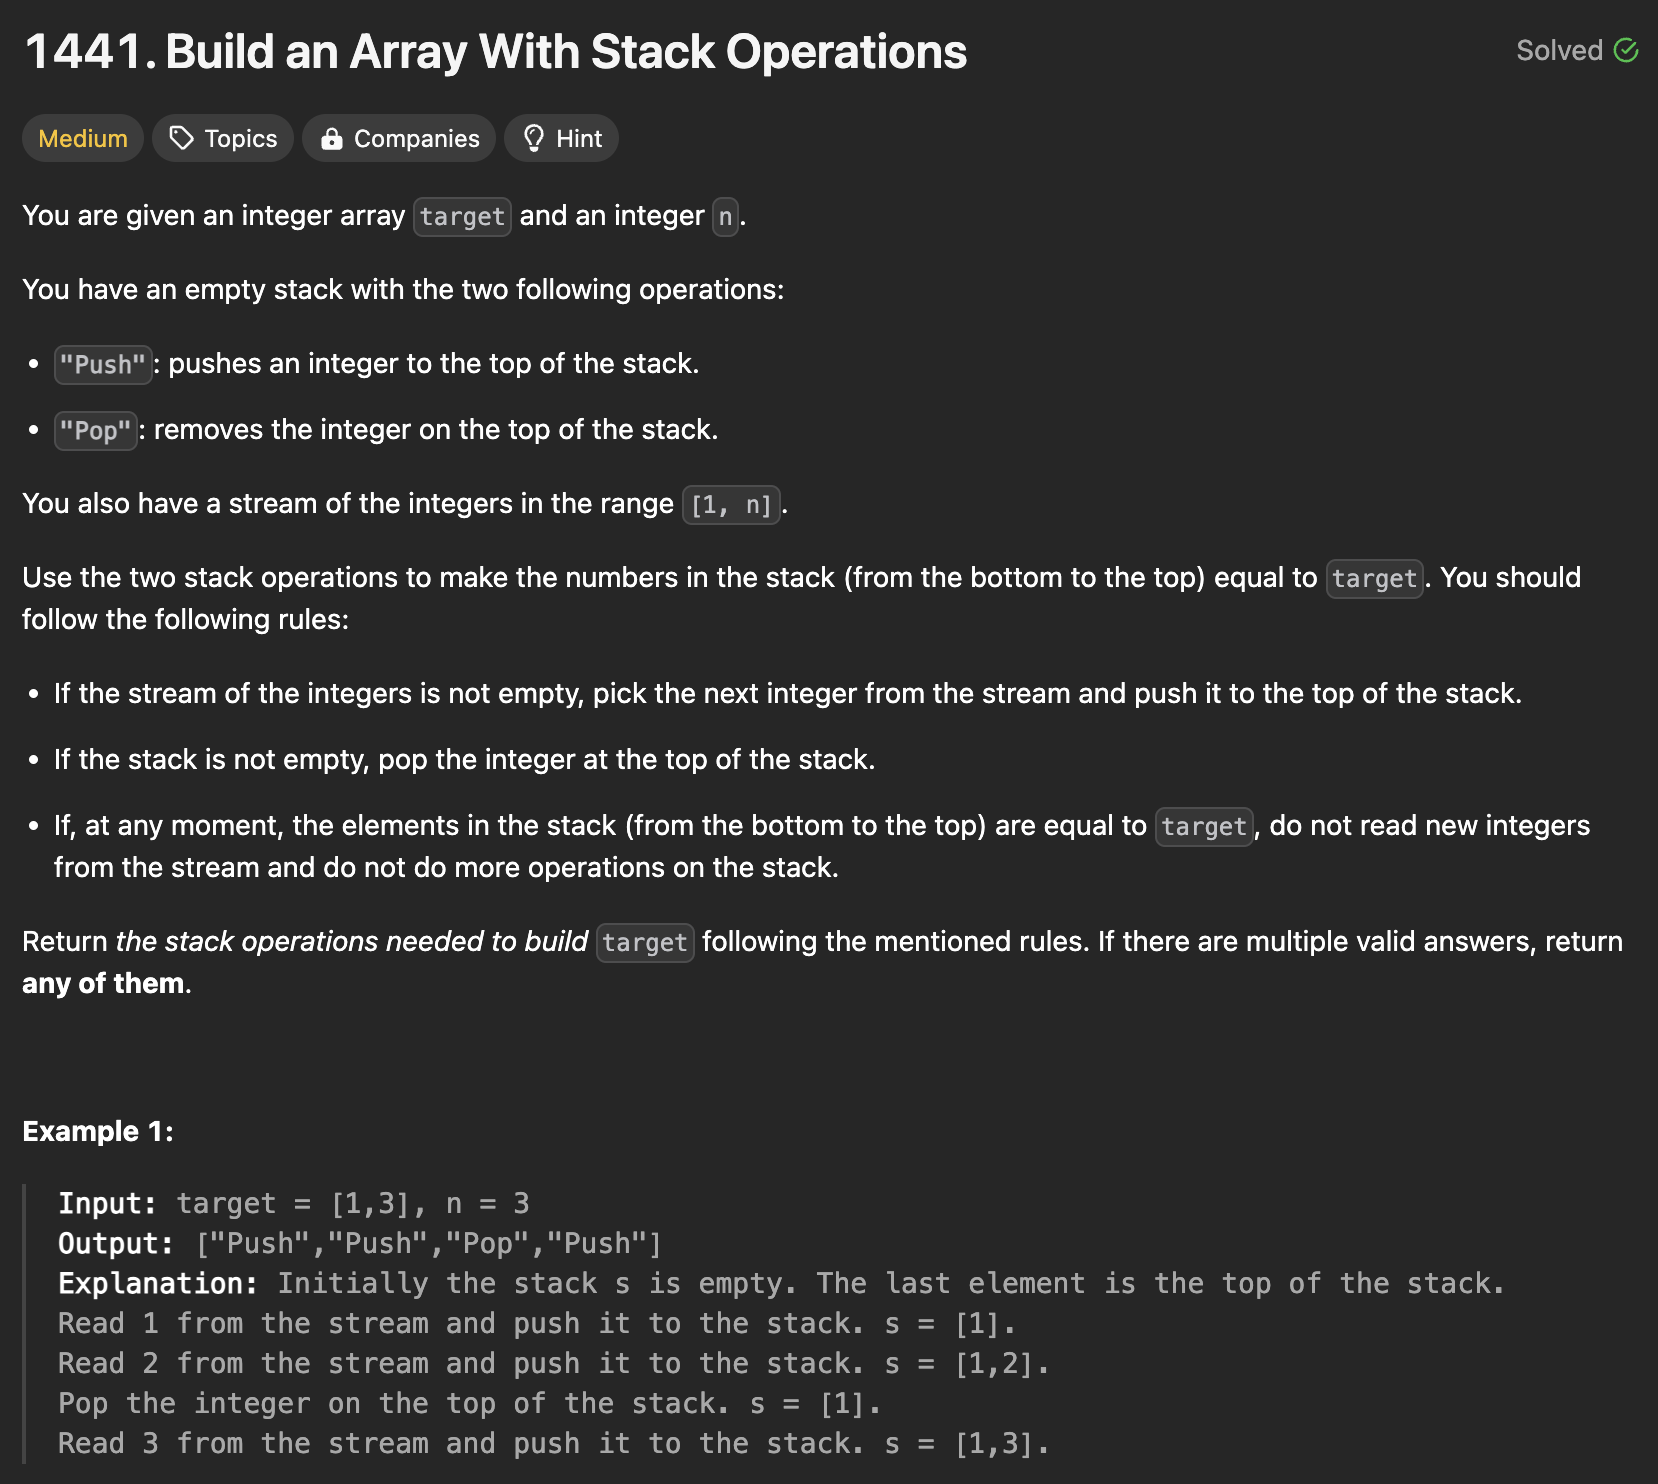Click the line 'Pop the integer on the top of the stack'
The width and height of the screenshot is (1658, 1484).
coord(469,1403)
